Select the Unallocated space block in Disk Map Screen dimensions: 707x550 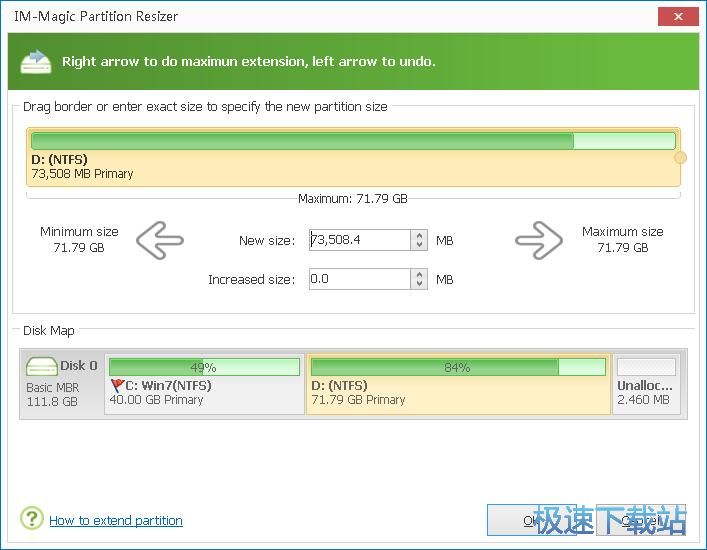tap(646, 384)
